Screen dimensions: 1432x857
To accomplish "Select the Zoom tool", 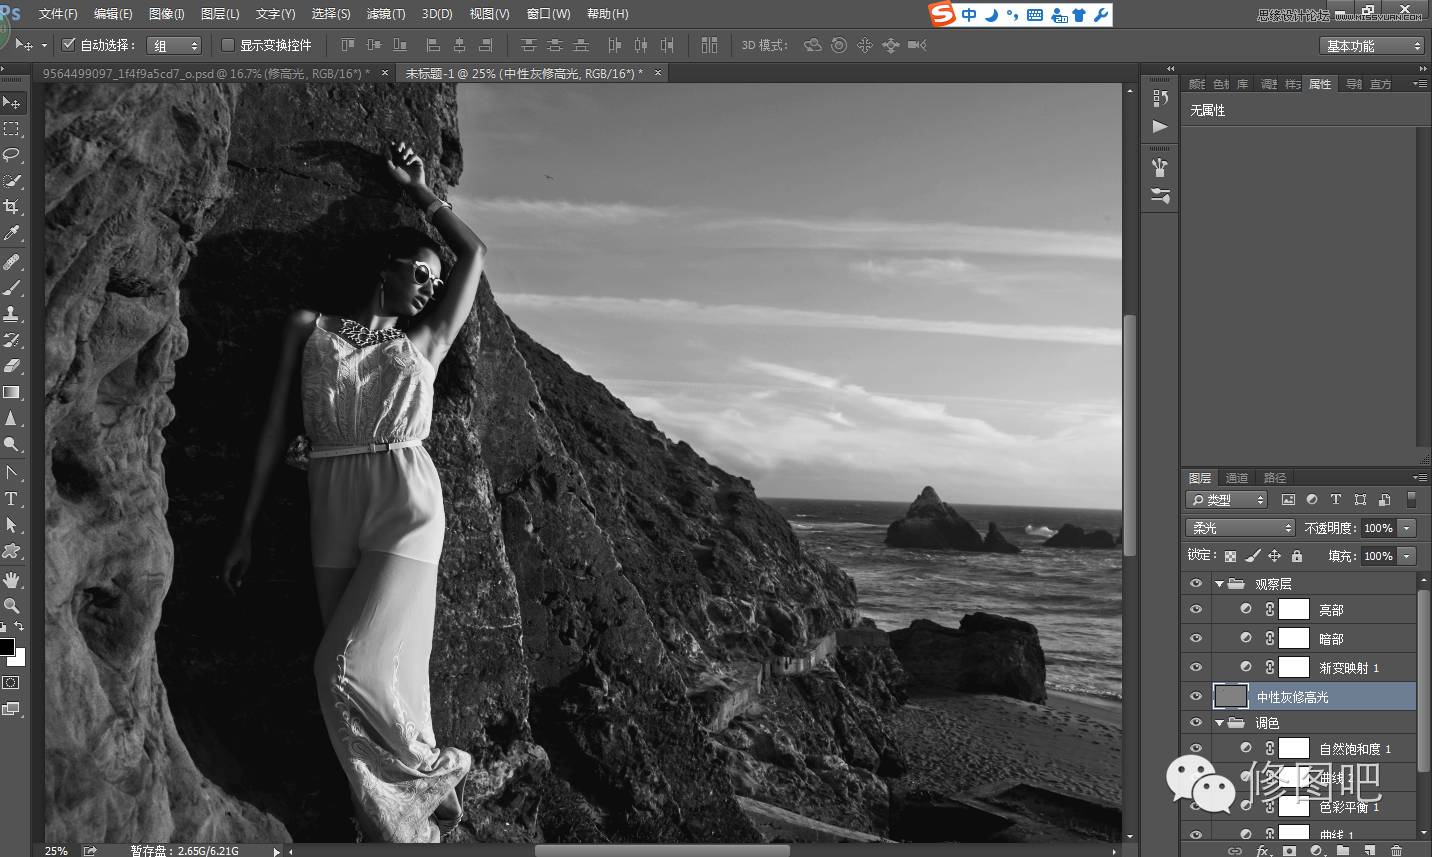I will tap(12, 606).
